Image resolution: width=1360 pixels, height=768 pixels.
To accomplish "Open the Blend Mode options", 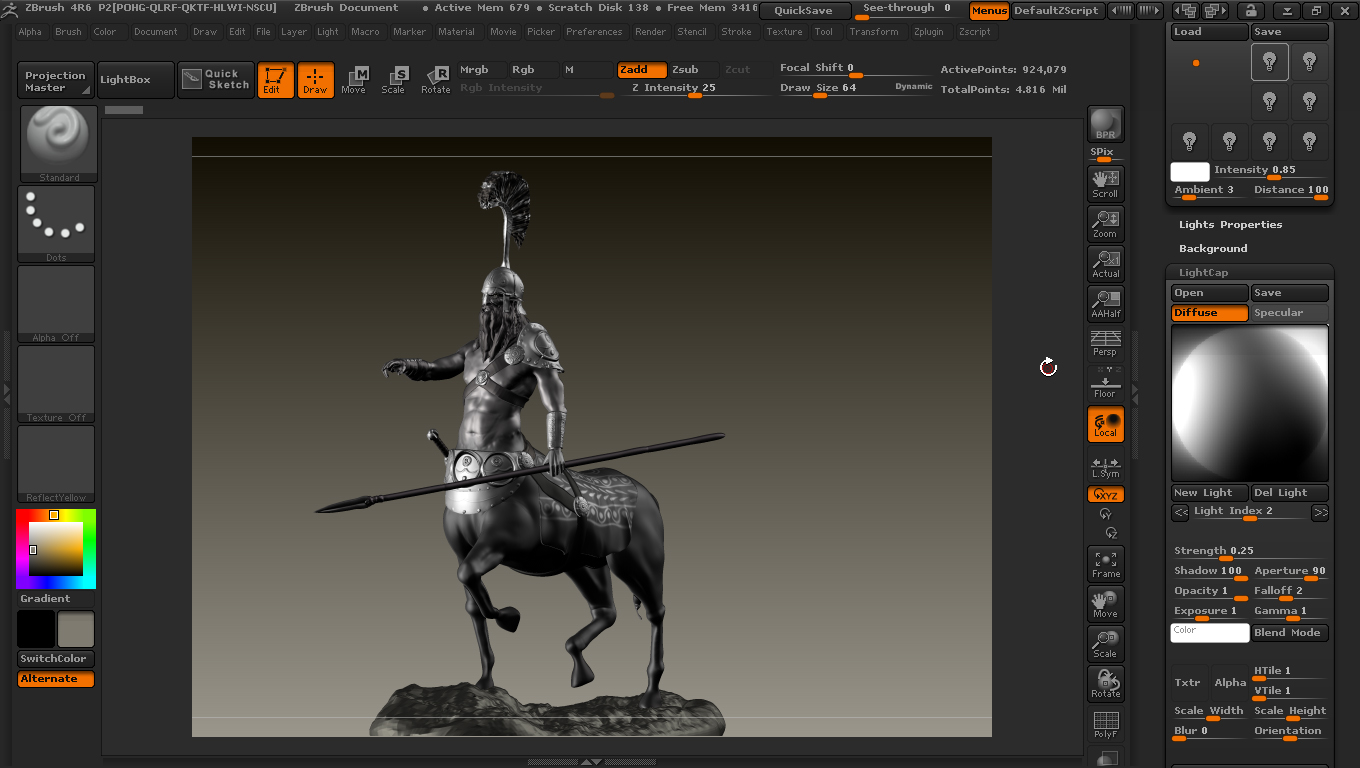I will click(1289, 633).
